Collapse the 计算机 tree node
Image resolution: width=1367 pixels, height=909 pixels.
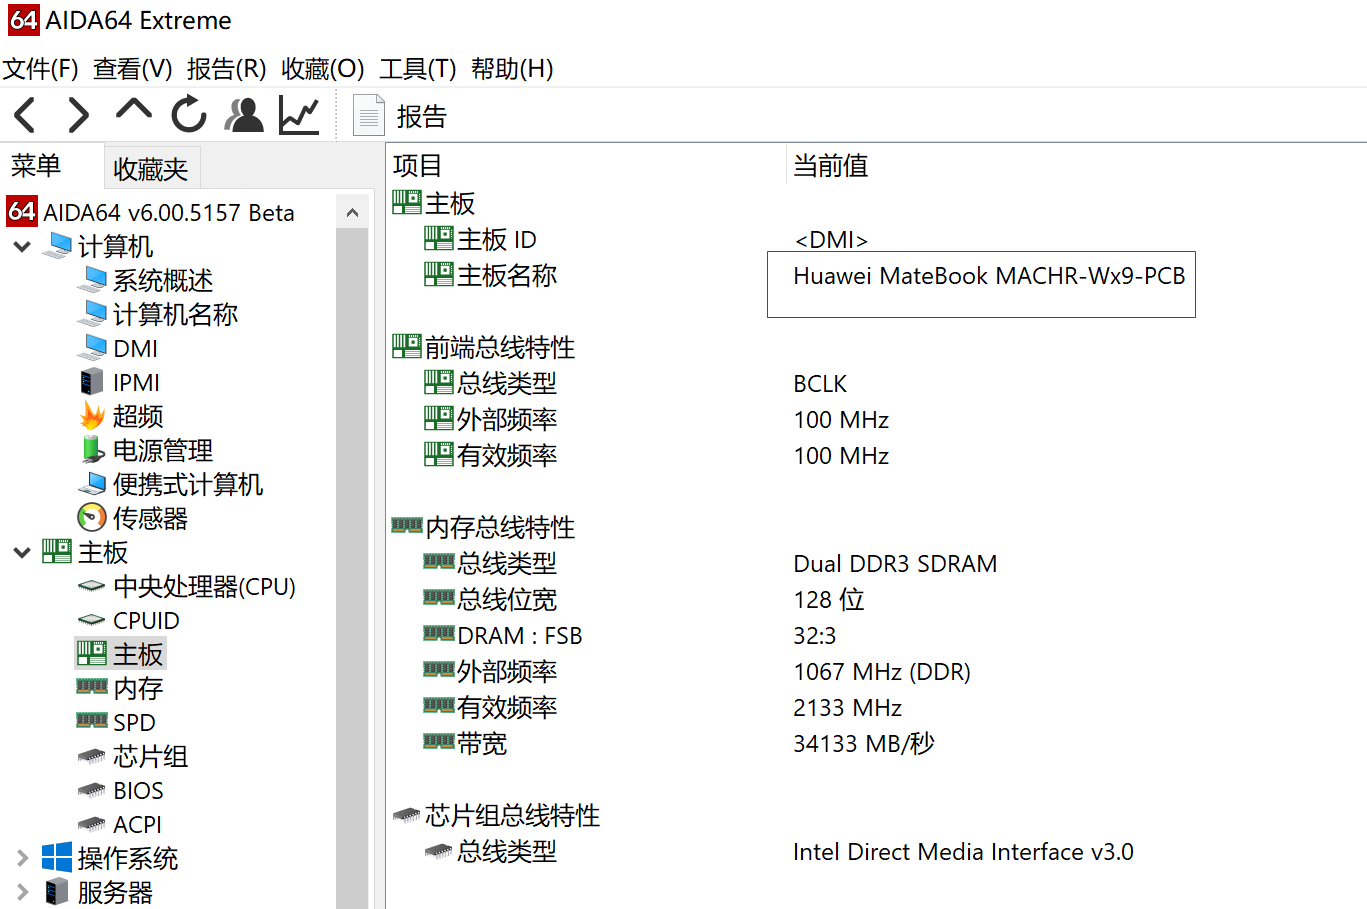(x=22, y=246)
